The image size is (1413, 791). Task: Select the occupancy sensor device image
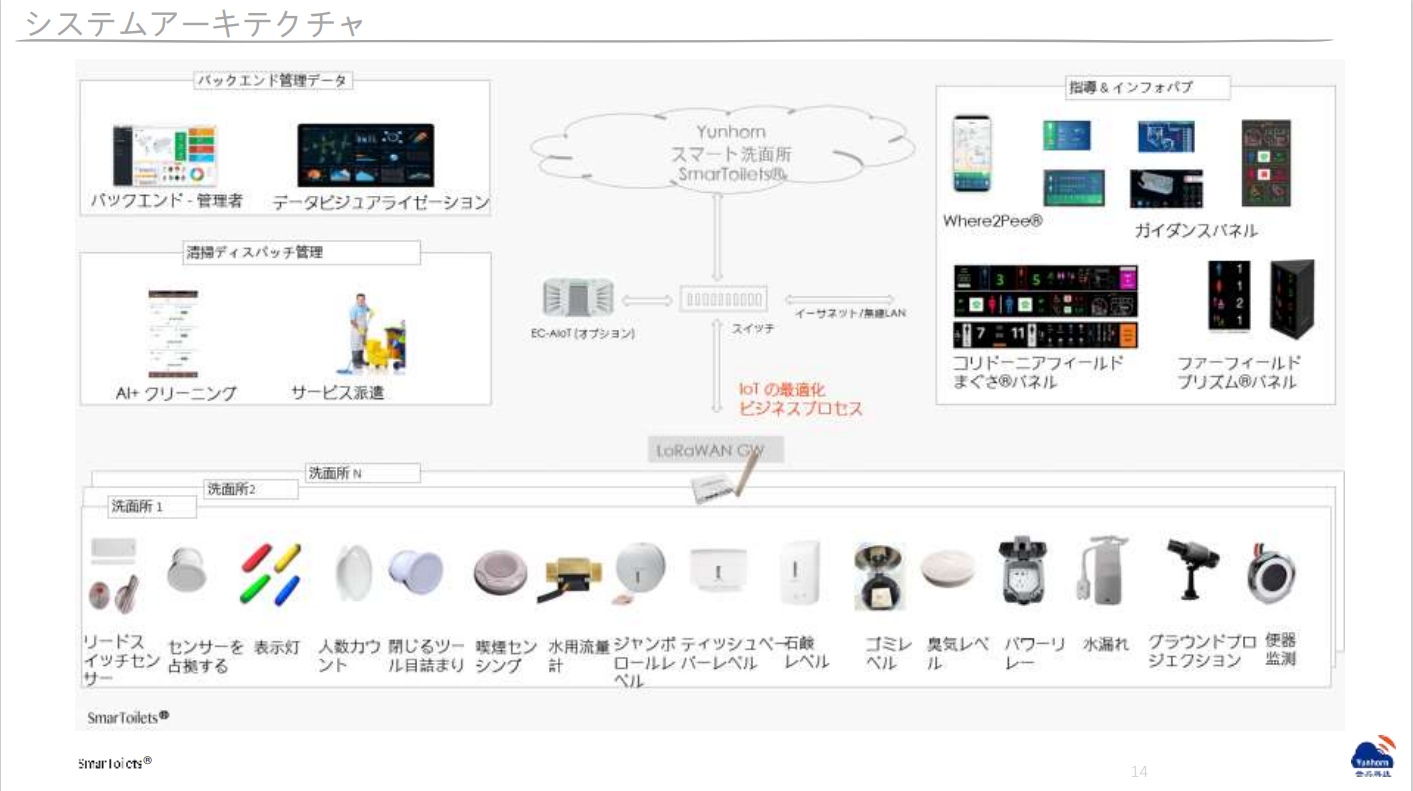187,570
